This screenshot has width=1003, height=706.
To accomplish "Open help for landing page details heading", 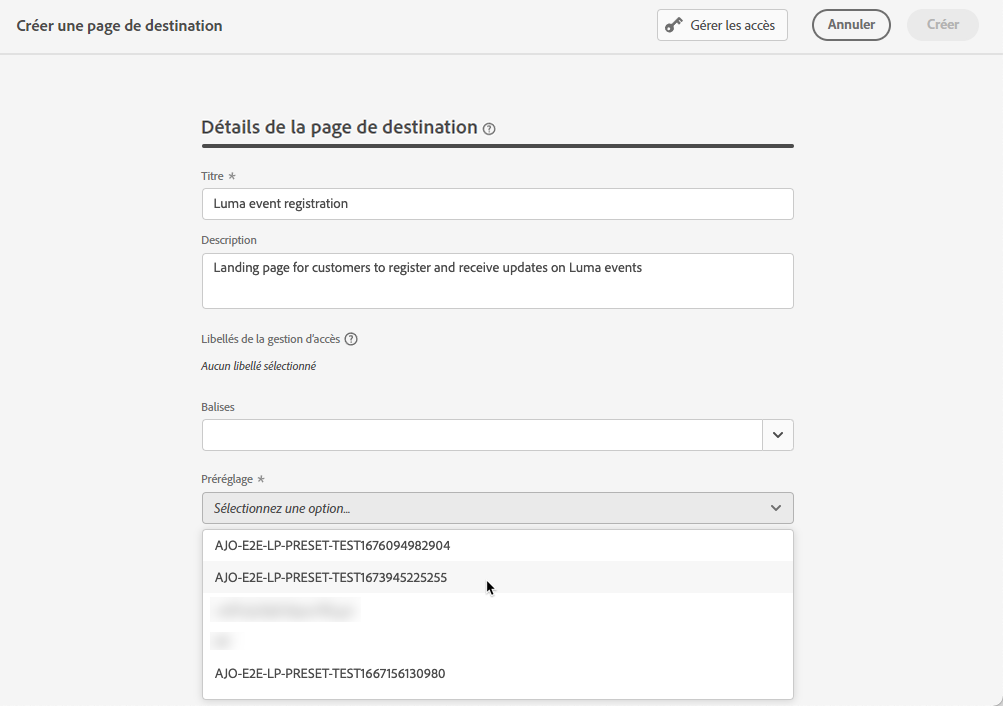I will coord(489,129).
